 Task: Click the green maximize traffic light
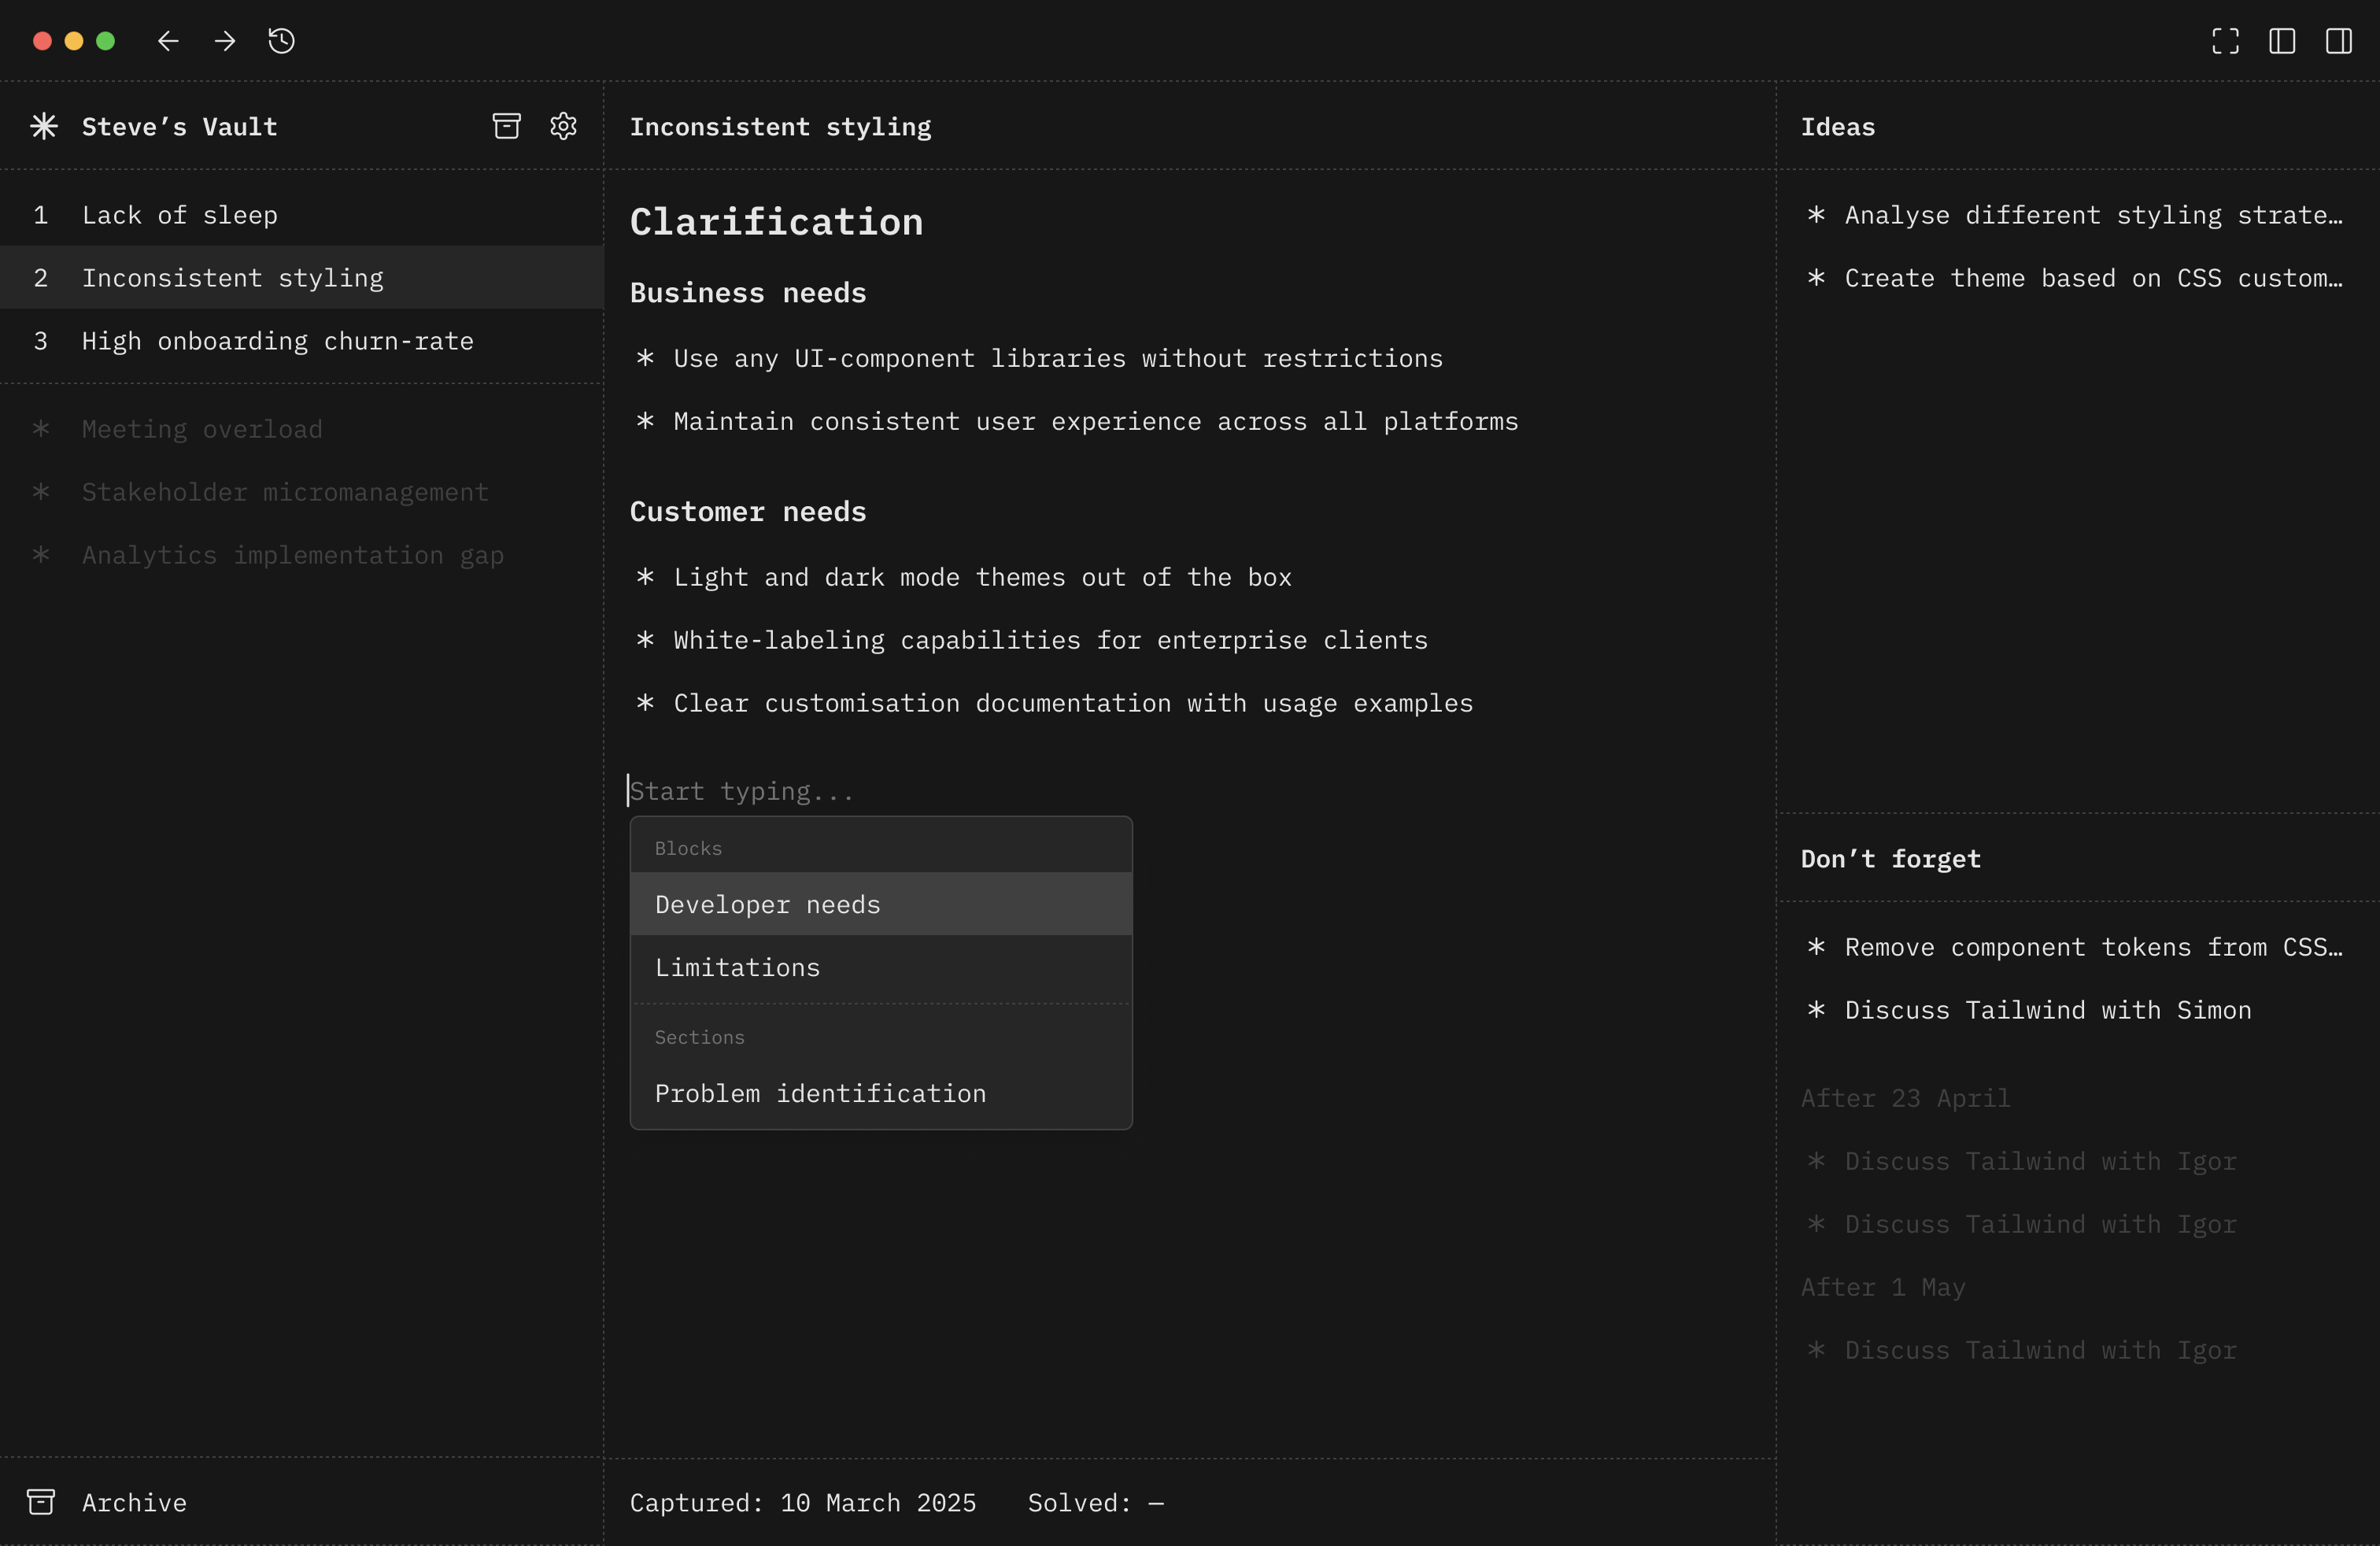tap(105, 41)
